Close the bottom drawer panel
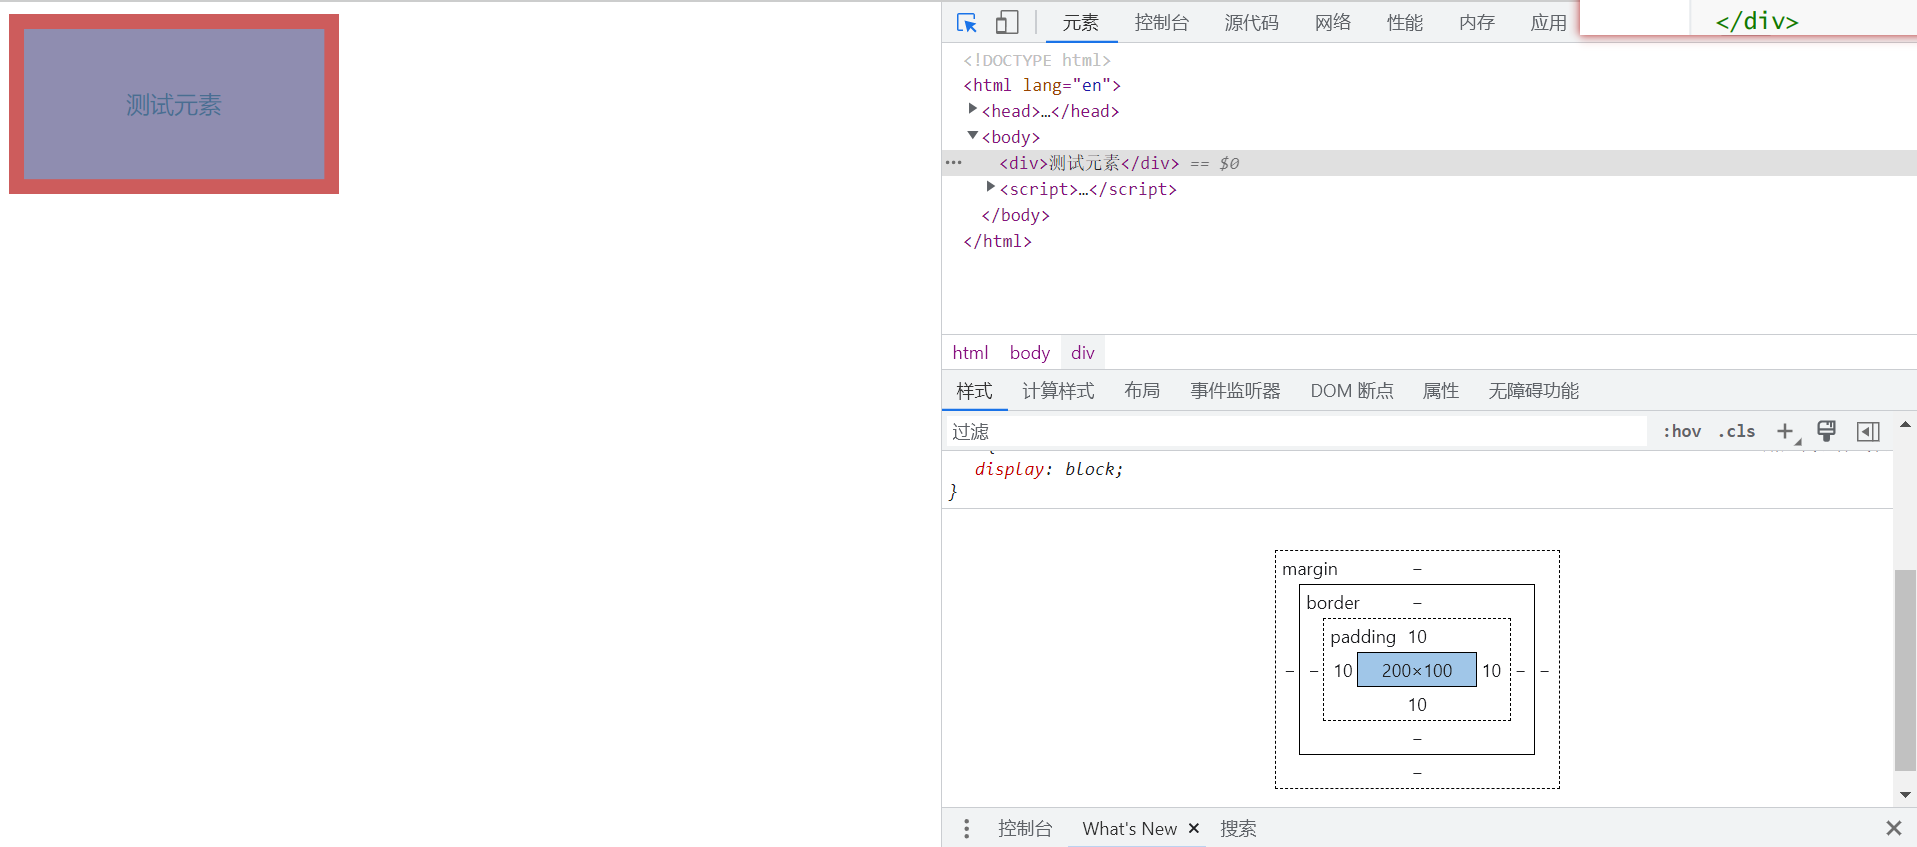Viewport: 1917px width, 847px height. click(x=1893, y=828)
